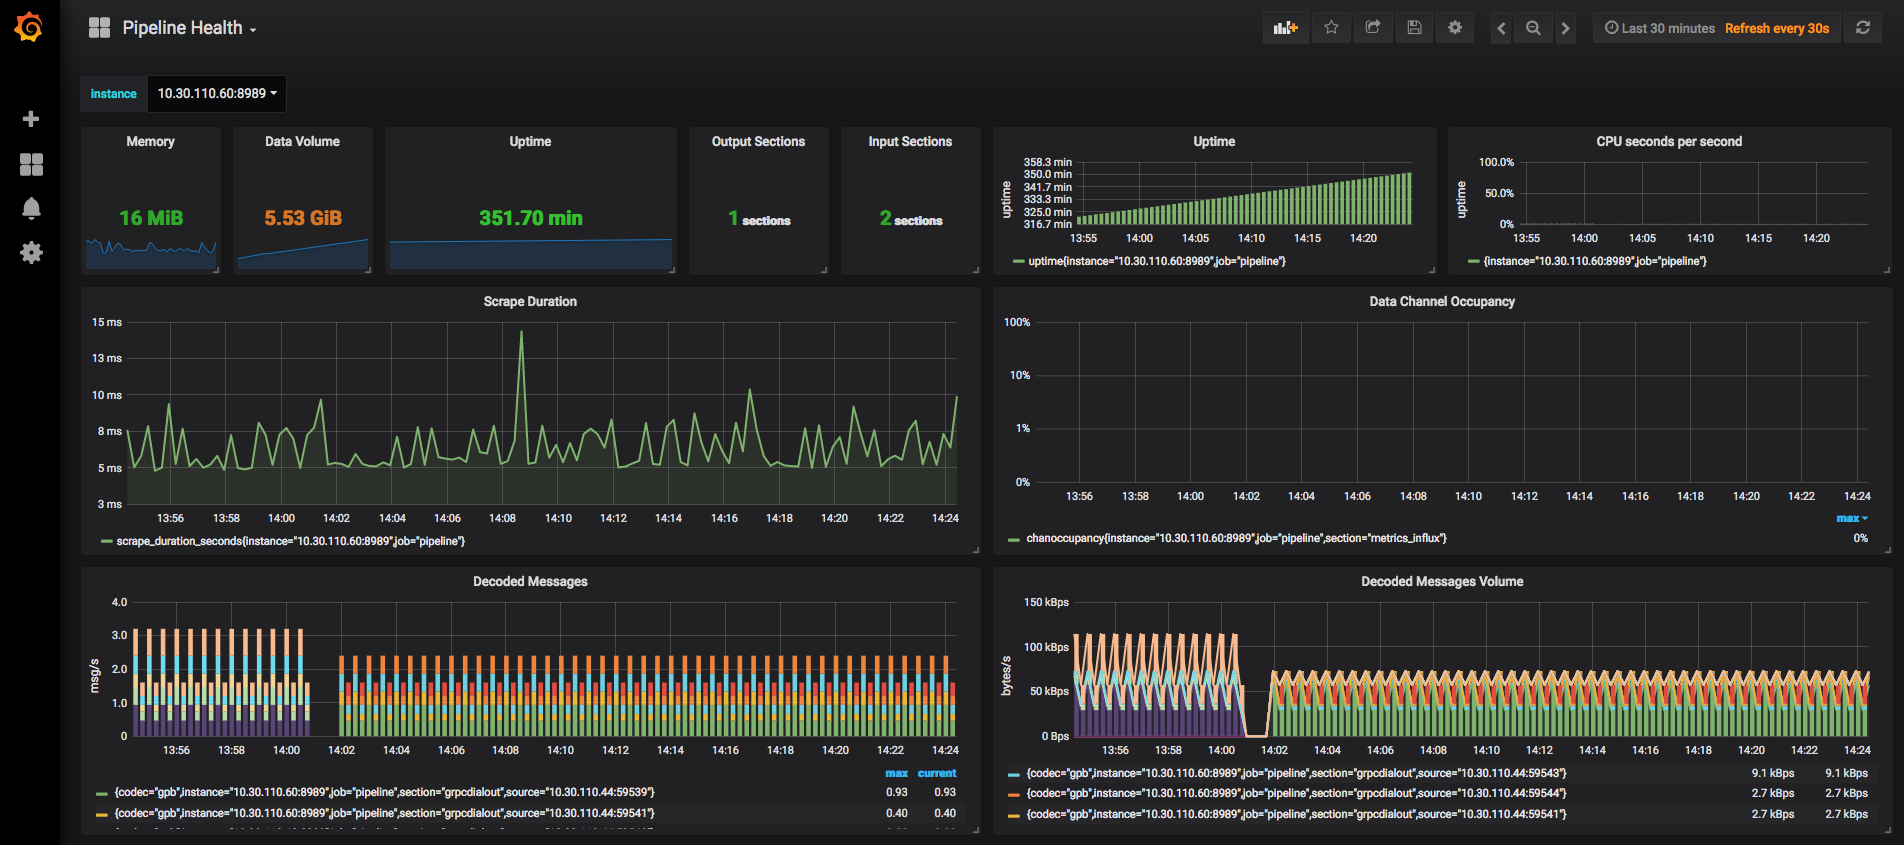
Task: Open the Alerting bell icon
Action: (31, 208)
